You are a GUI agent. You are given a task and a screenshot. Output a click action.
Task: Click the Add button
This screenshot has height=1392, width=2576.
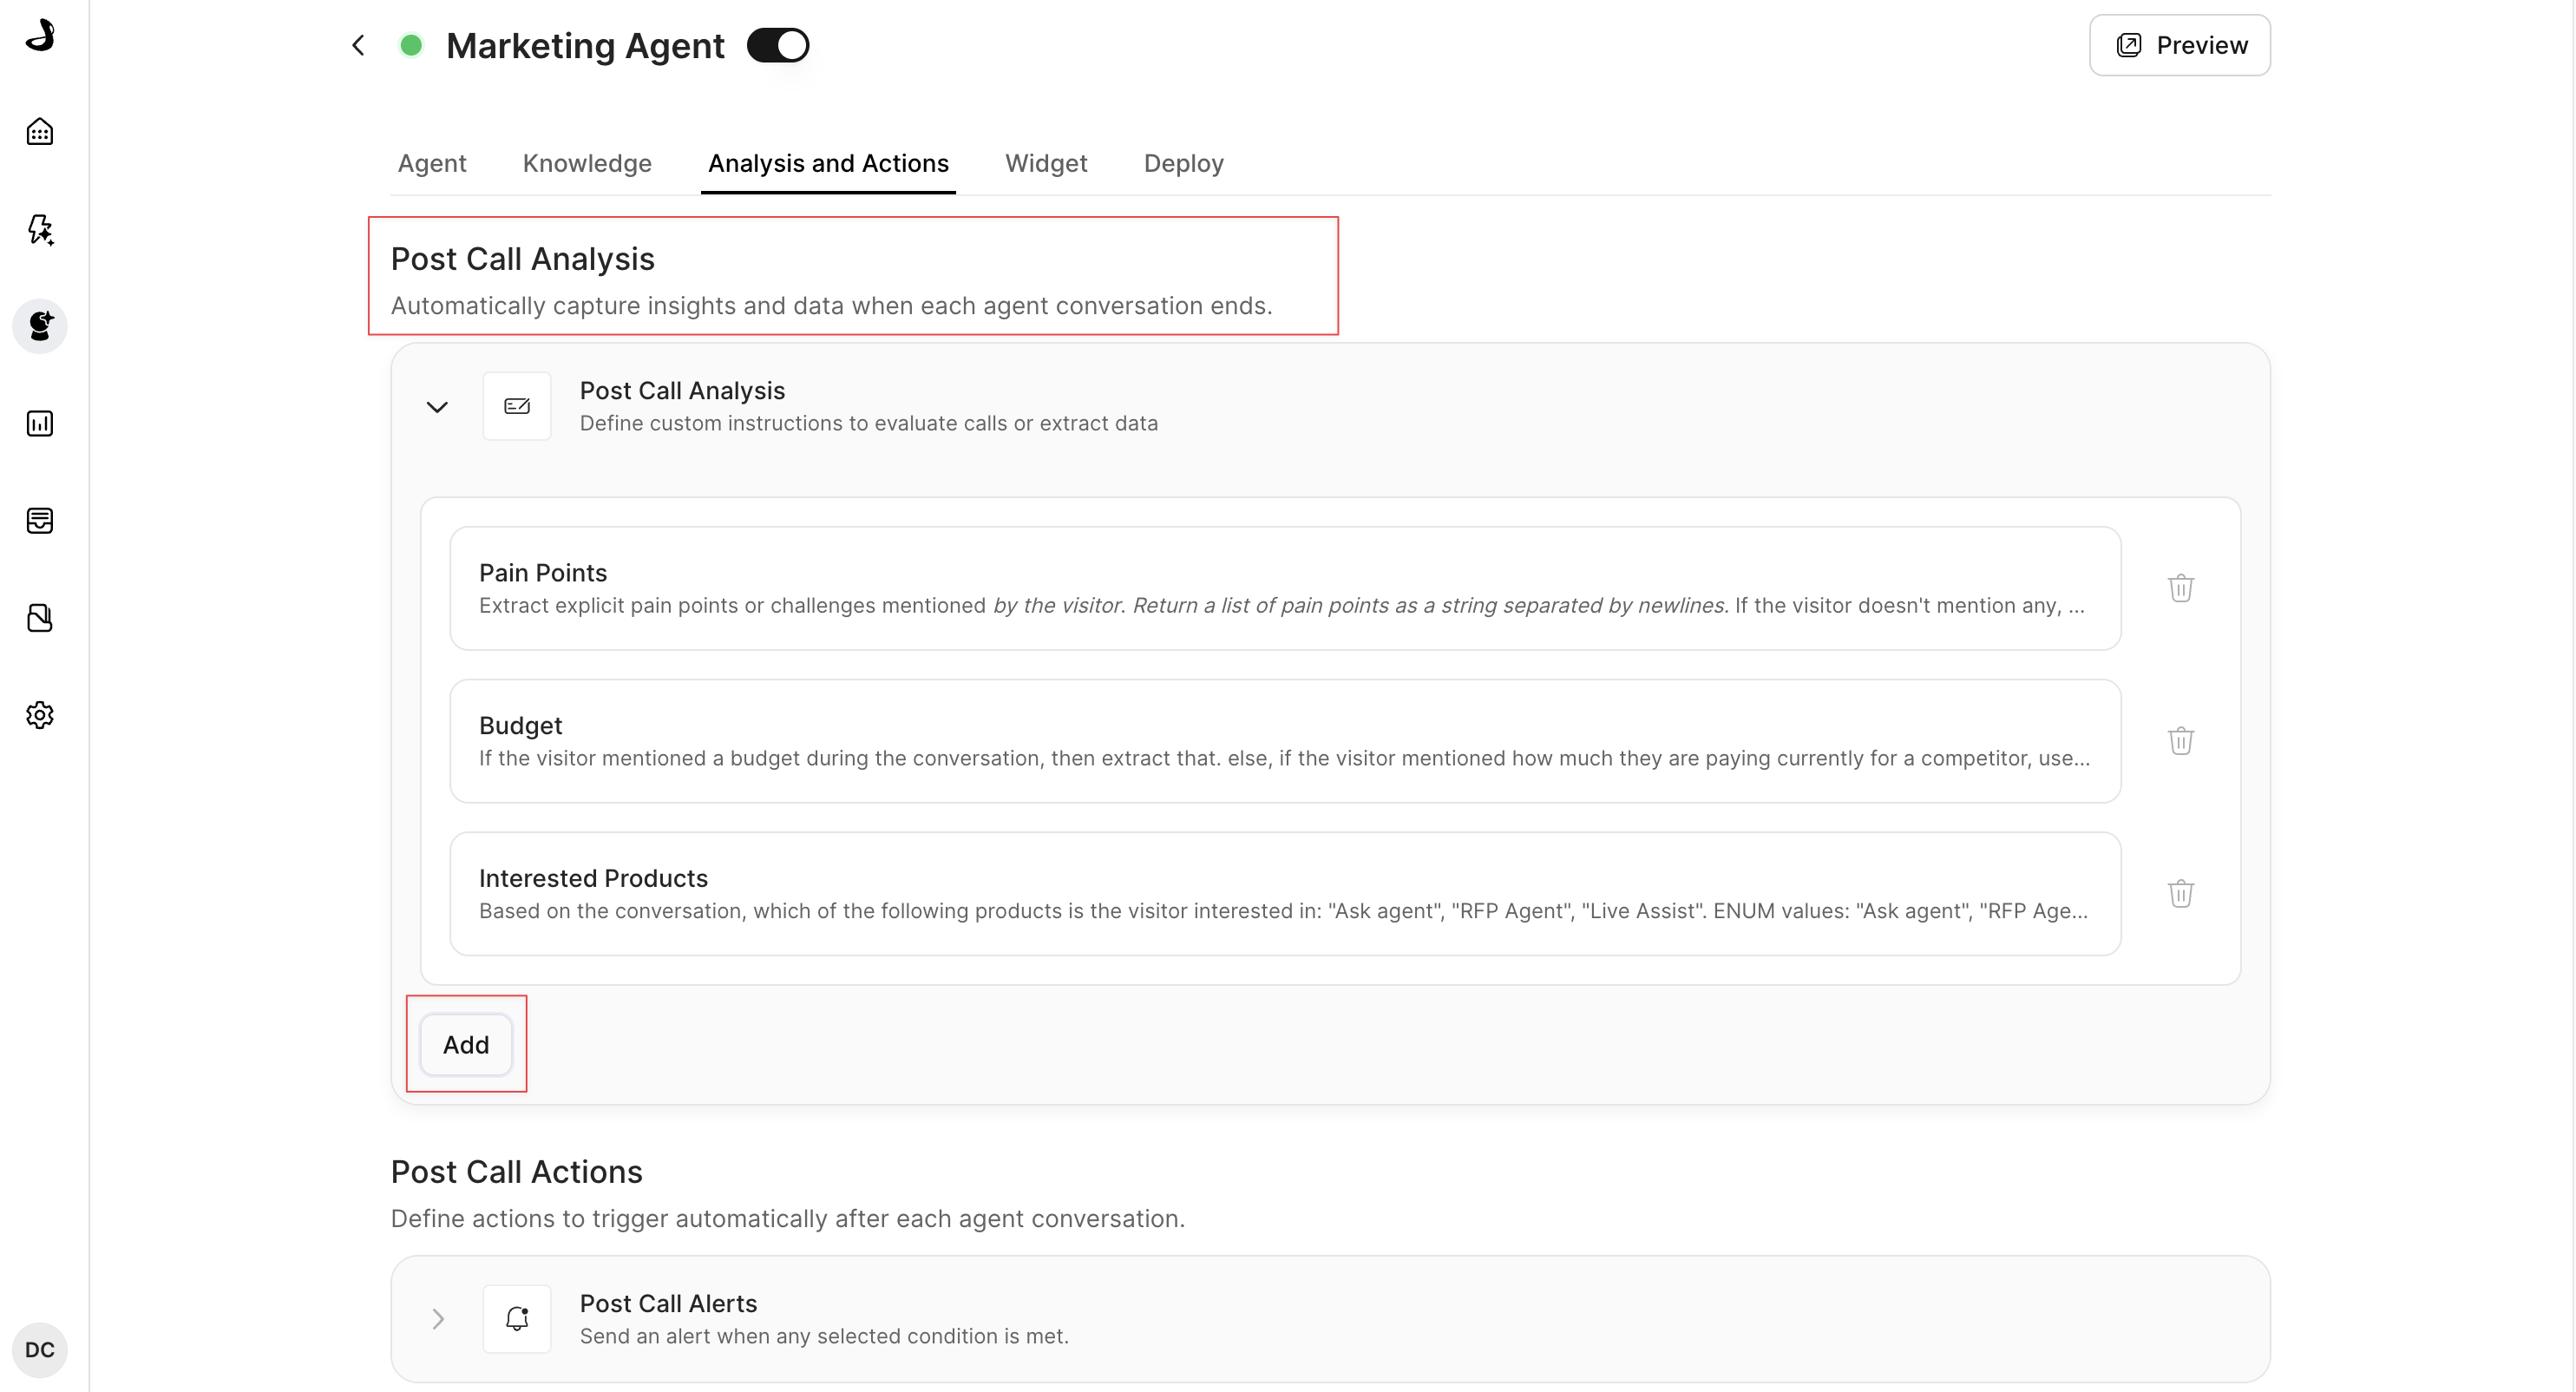click(x=466, y=1045)
